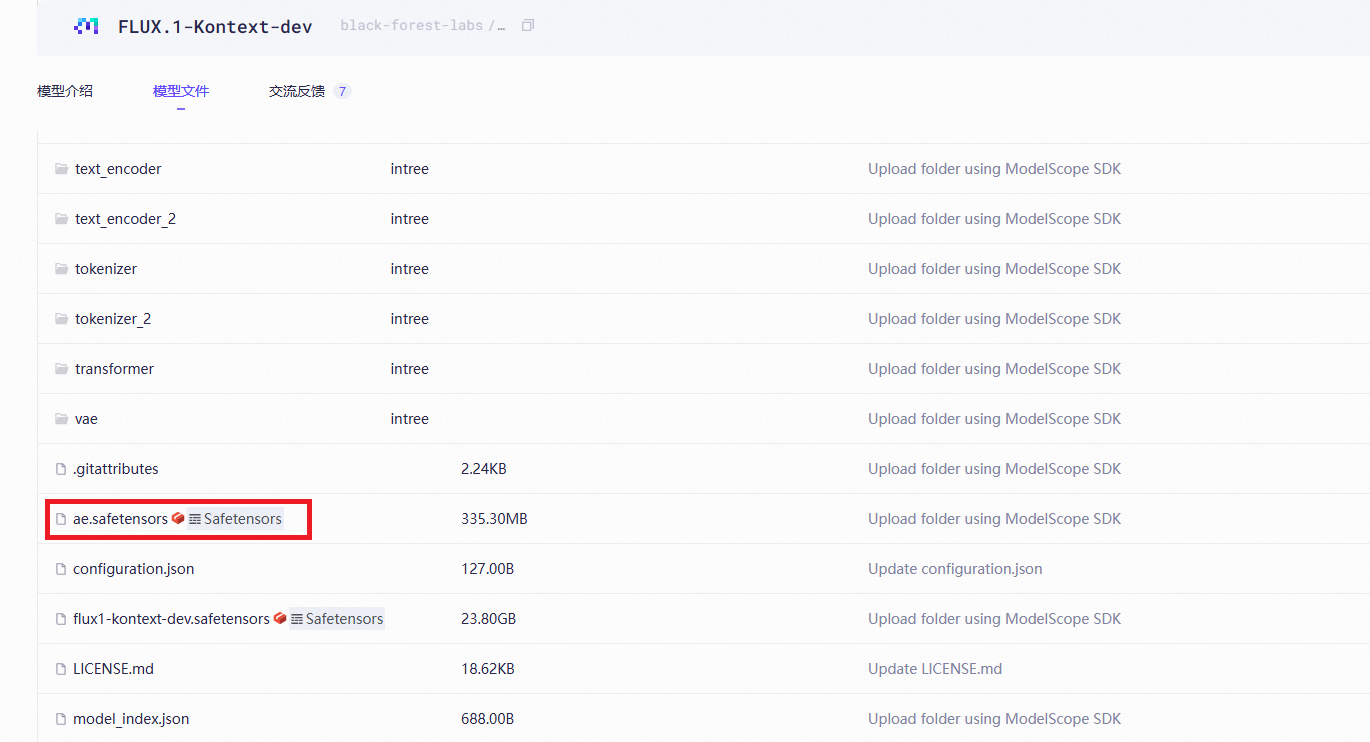Browse into the tokenizer_2 folder
The height and width of the screenshot is (742, 1370).
click(x=113, y=319)
